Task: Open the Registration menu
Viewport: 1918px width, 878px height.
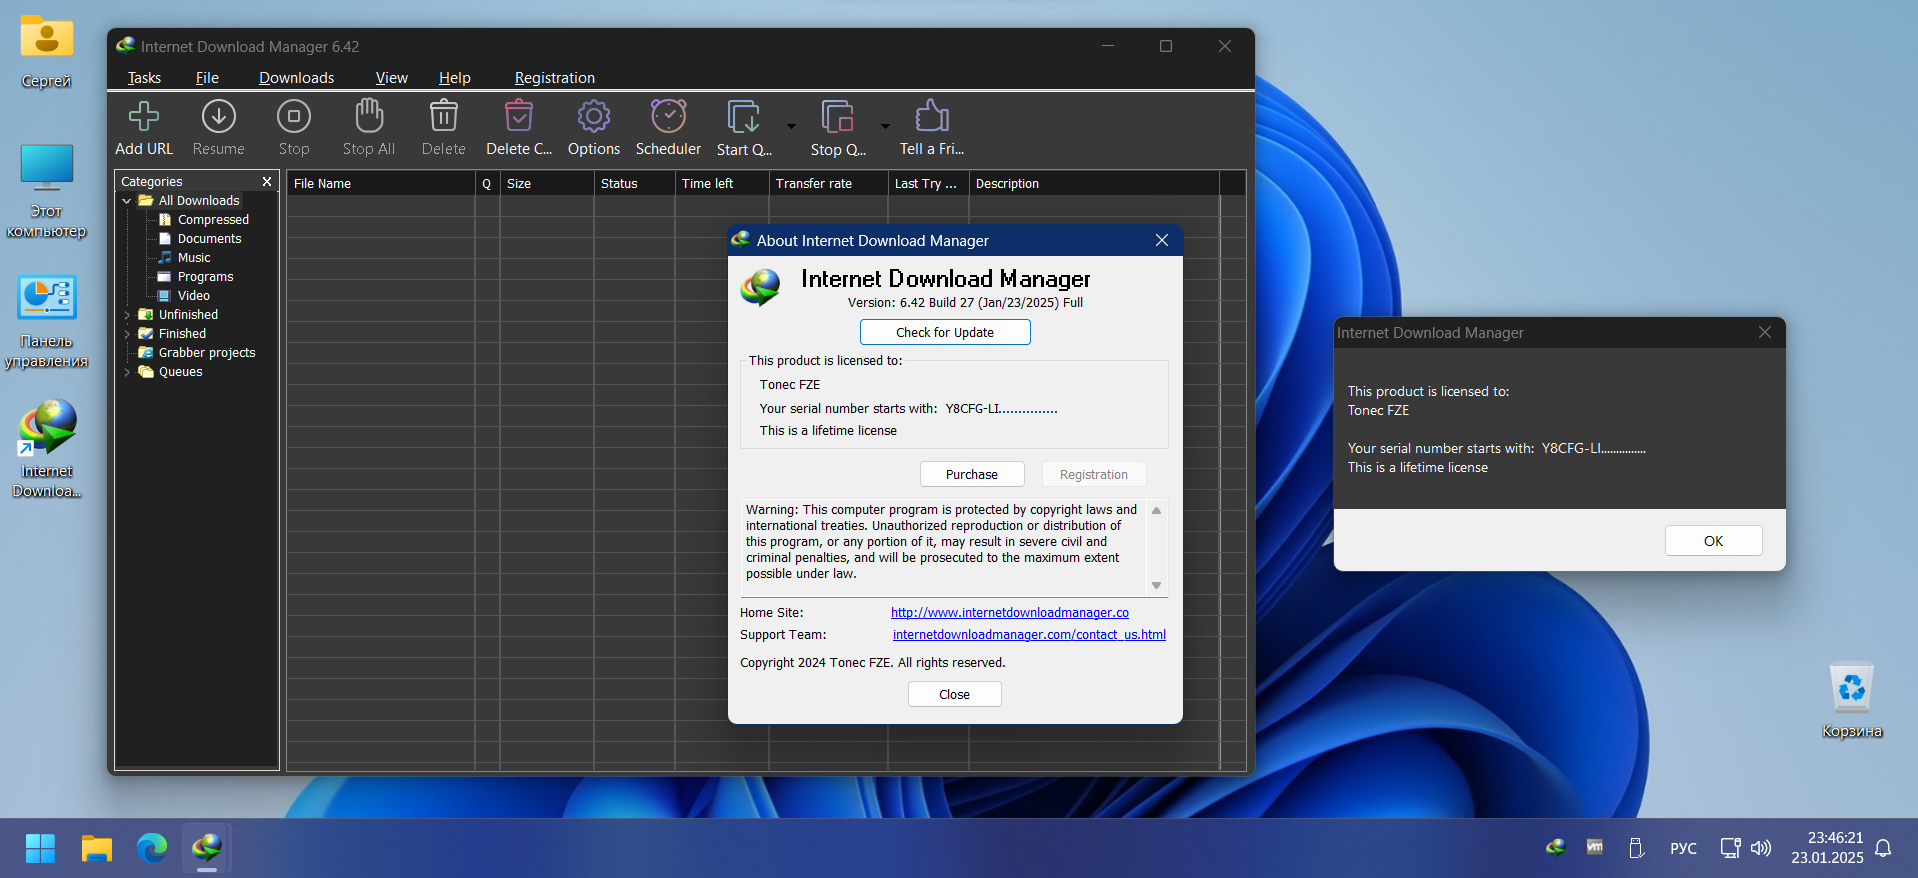Action: pos(554,78)
